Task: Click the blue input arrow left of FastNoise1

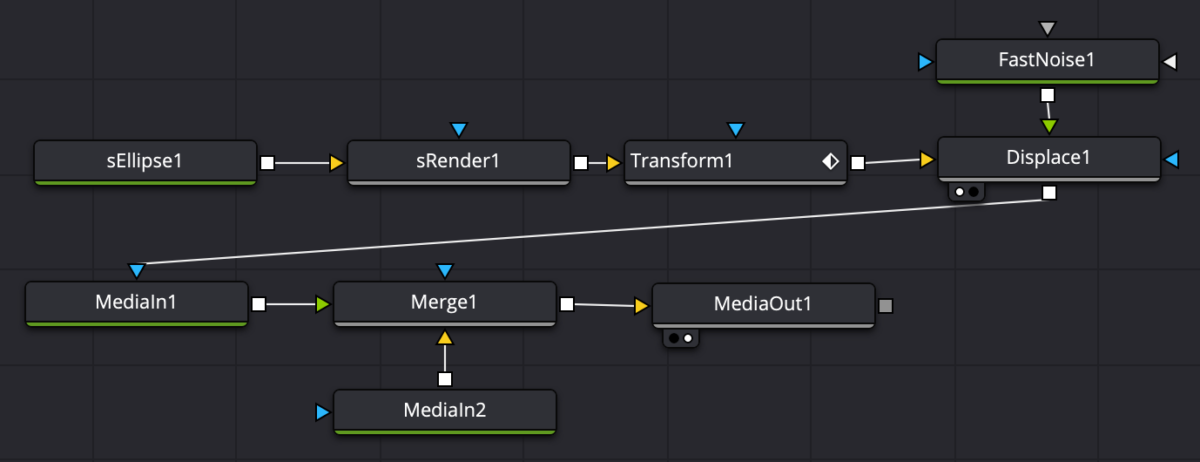Action: click(x=925, y=63)
